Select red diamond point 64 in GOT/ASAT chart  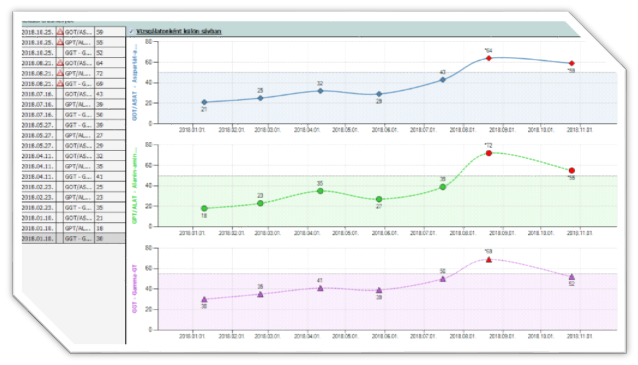point(489,58)
